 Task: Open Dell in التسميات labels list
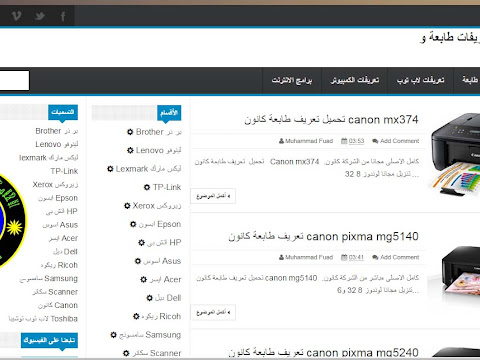[65, 252]
